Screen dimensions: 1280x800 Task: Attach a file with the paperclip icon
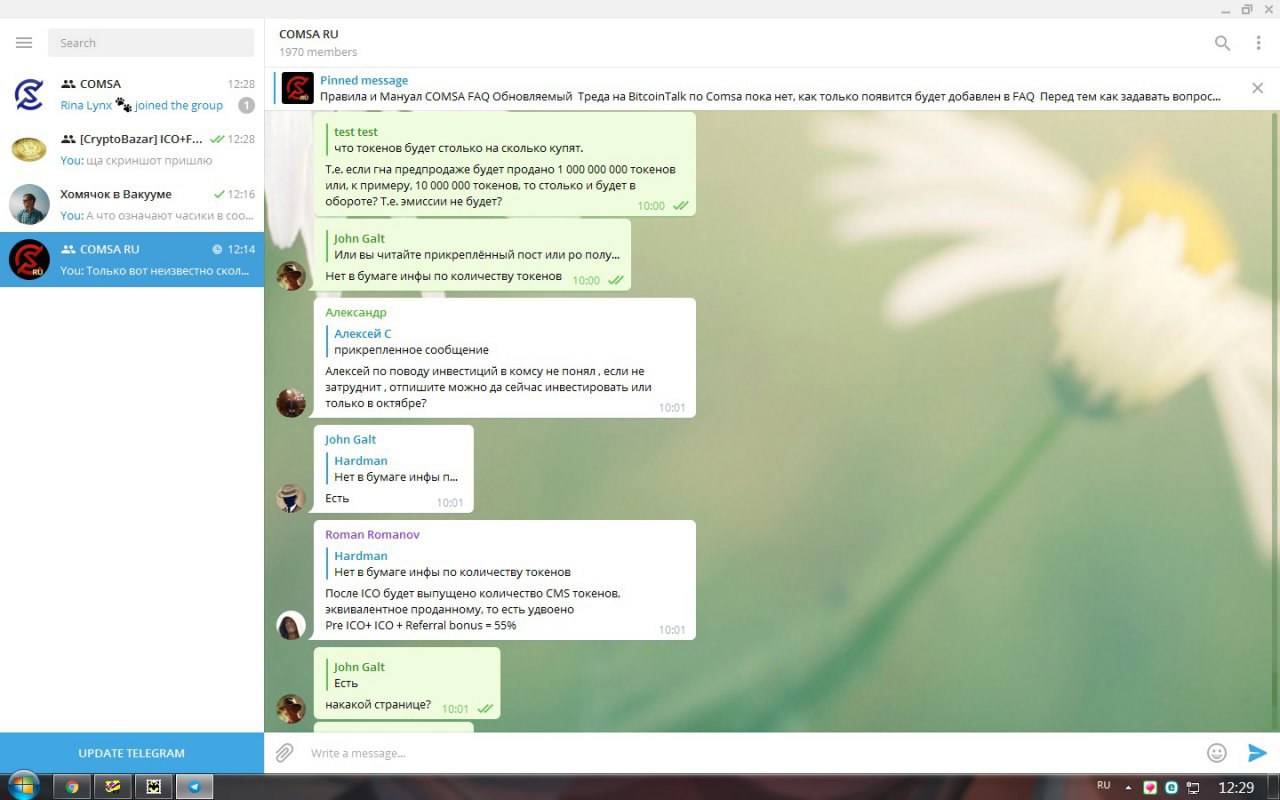point(285,753)
